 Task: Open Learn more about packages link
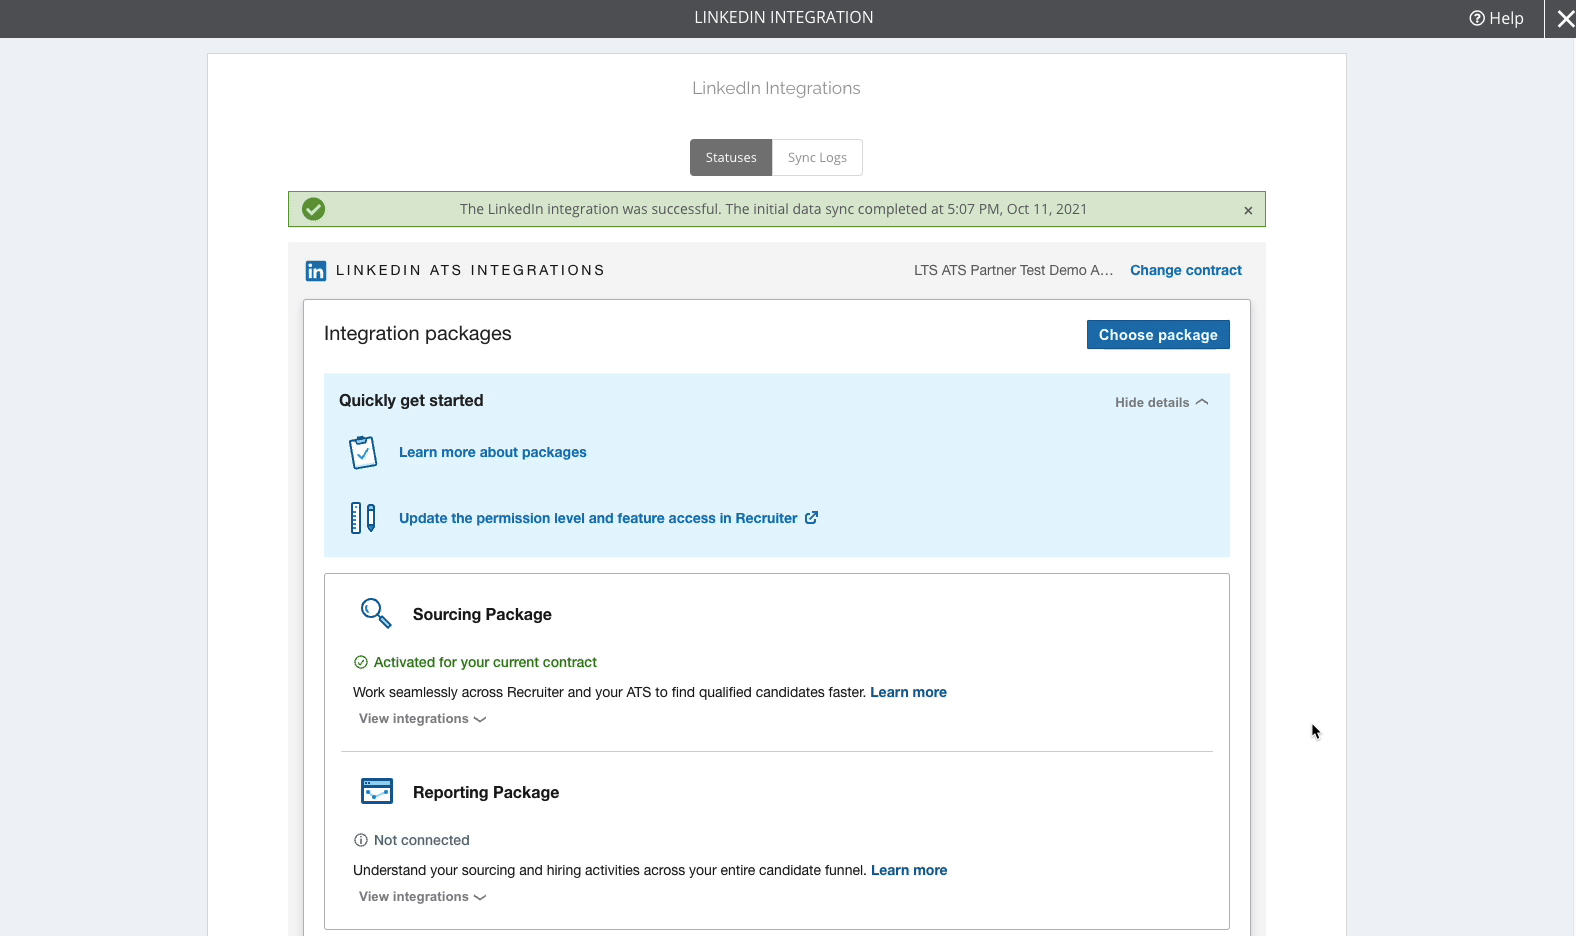point(493,452)
